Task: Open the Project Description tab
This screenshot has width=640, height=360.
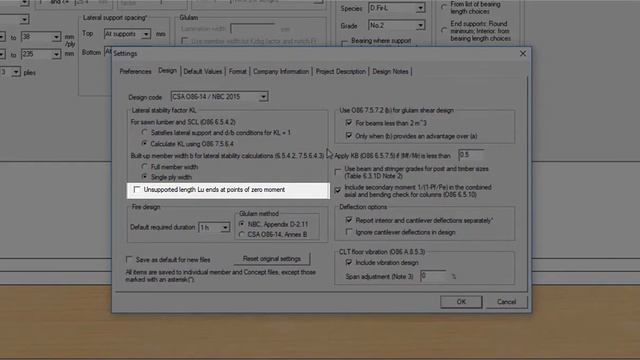Action: [341, 71]
